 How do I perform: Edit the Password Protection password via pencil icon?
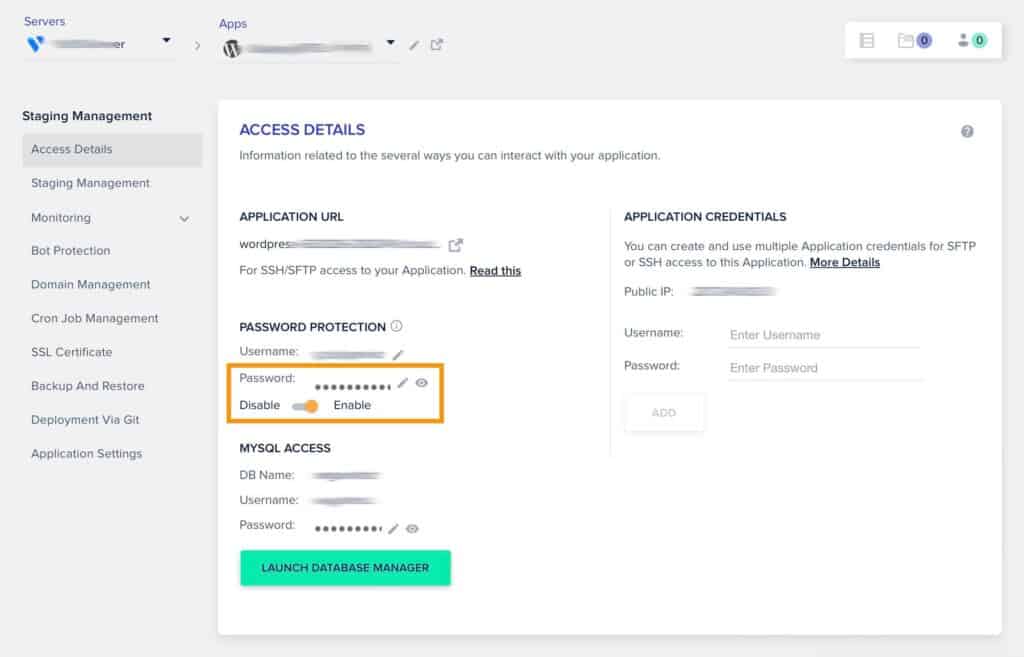(402, 384)
